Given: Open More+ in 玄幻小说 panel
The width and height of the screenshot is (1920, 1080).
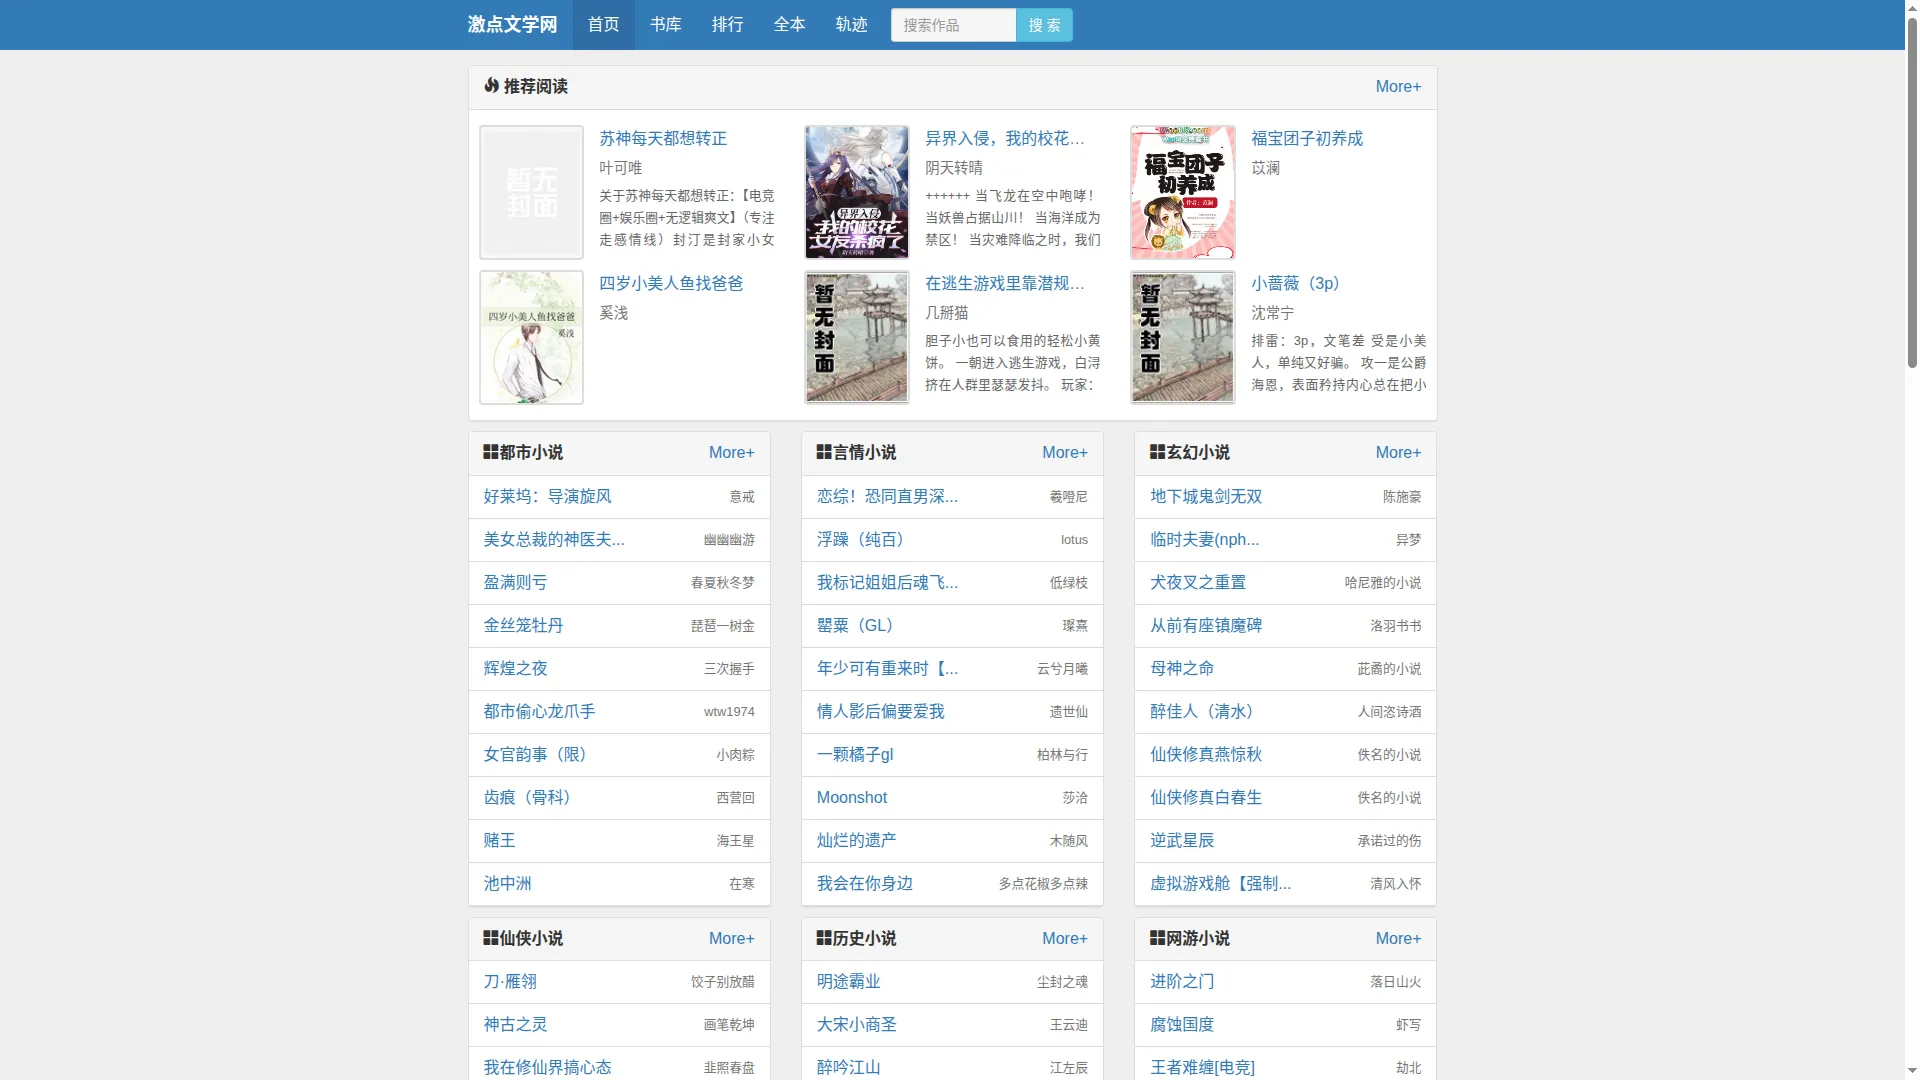Looking at the screenshot, I should (1398, 453).
